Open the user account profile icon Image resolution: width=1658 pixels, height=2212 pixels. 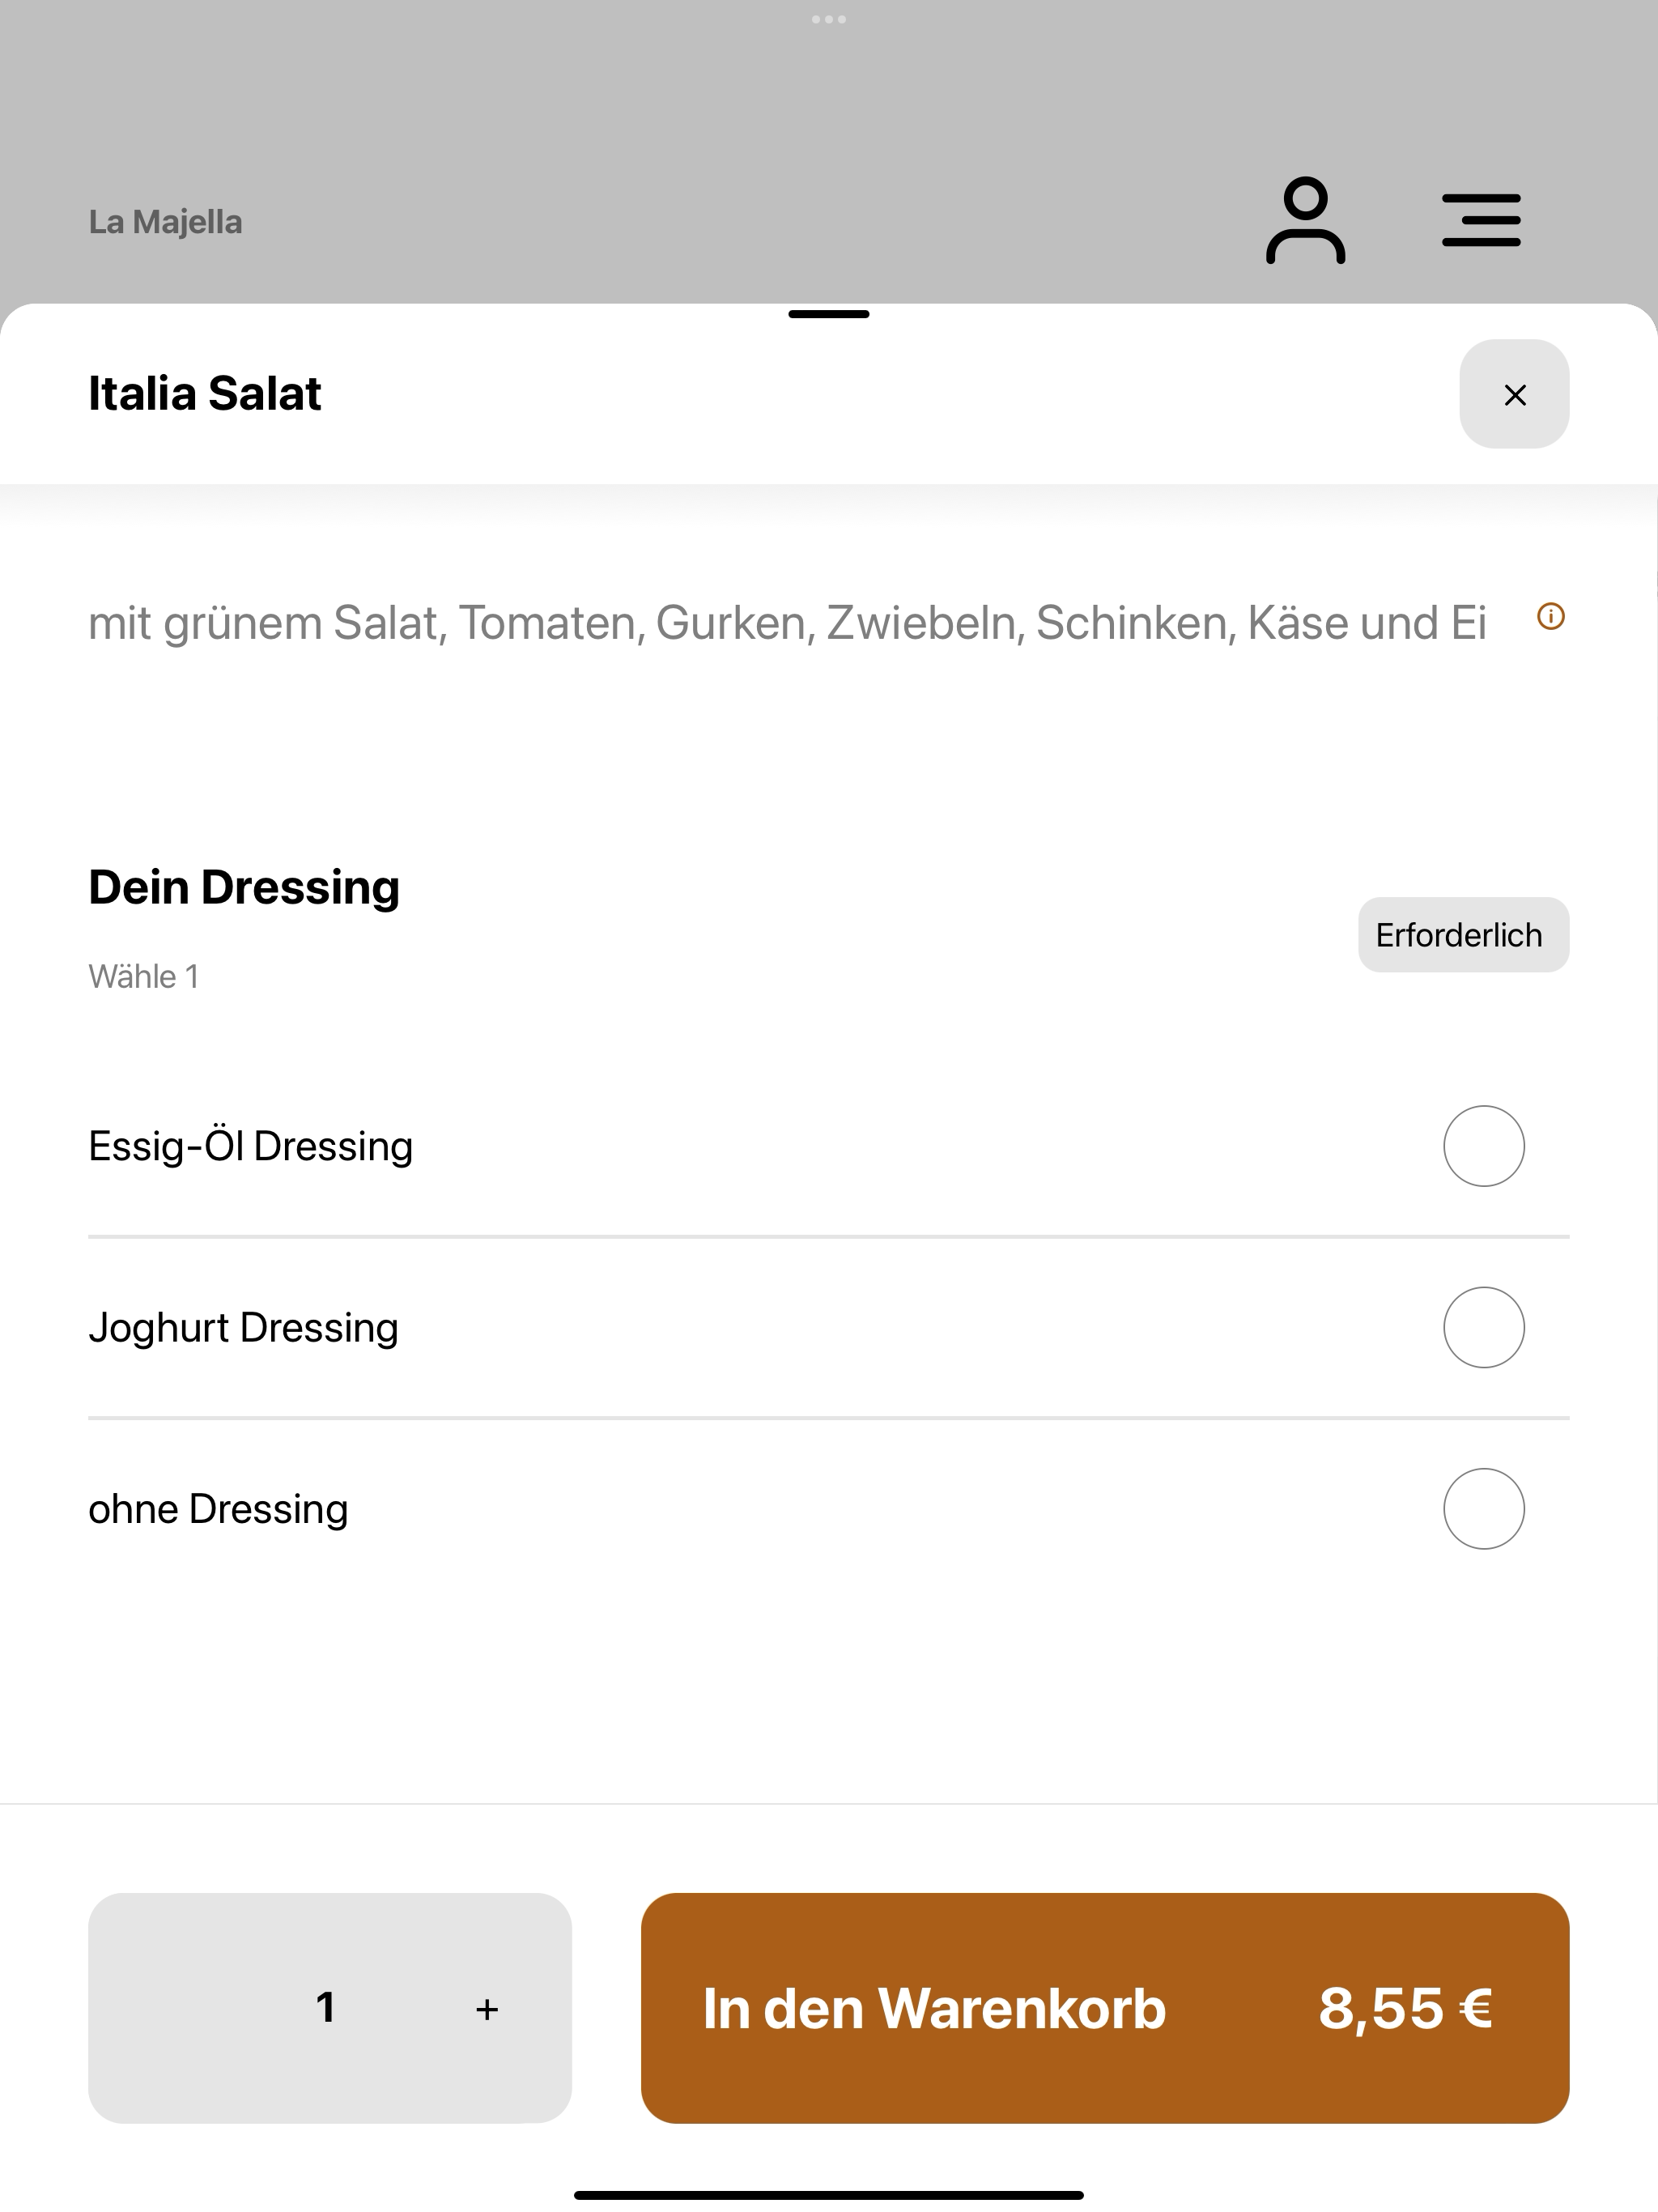1305,221
